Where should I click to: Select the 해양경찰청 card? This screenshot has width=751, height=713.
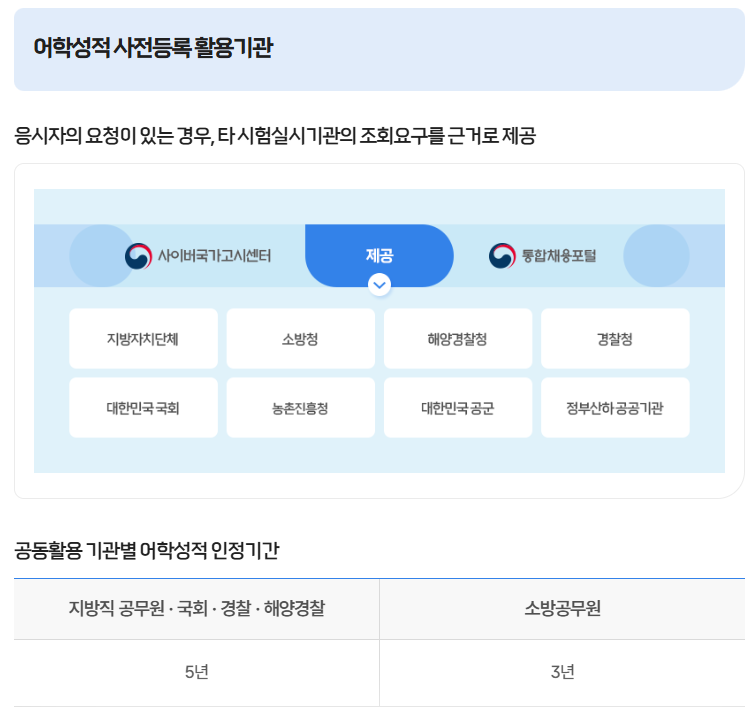tap(458, 339)
